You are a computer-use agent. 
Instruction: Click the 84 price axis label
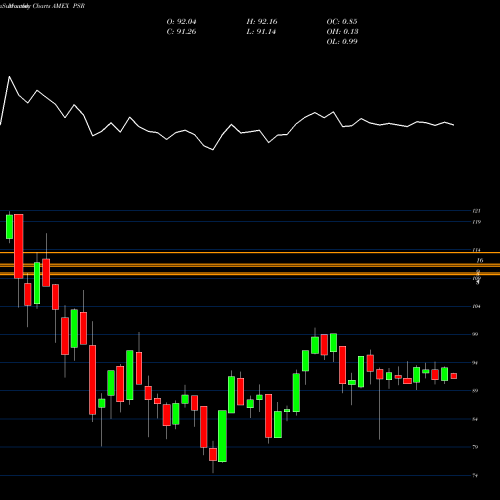(476, 419)
